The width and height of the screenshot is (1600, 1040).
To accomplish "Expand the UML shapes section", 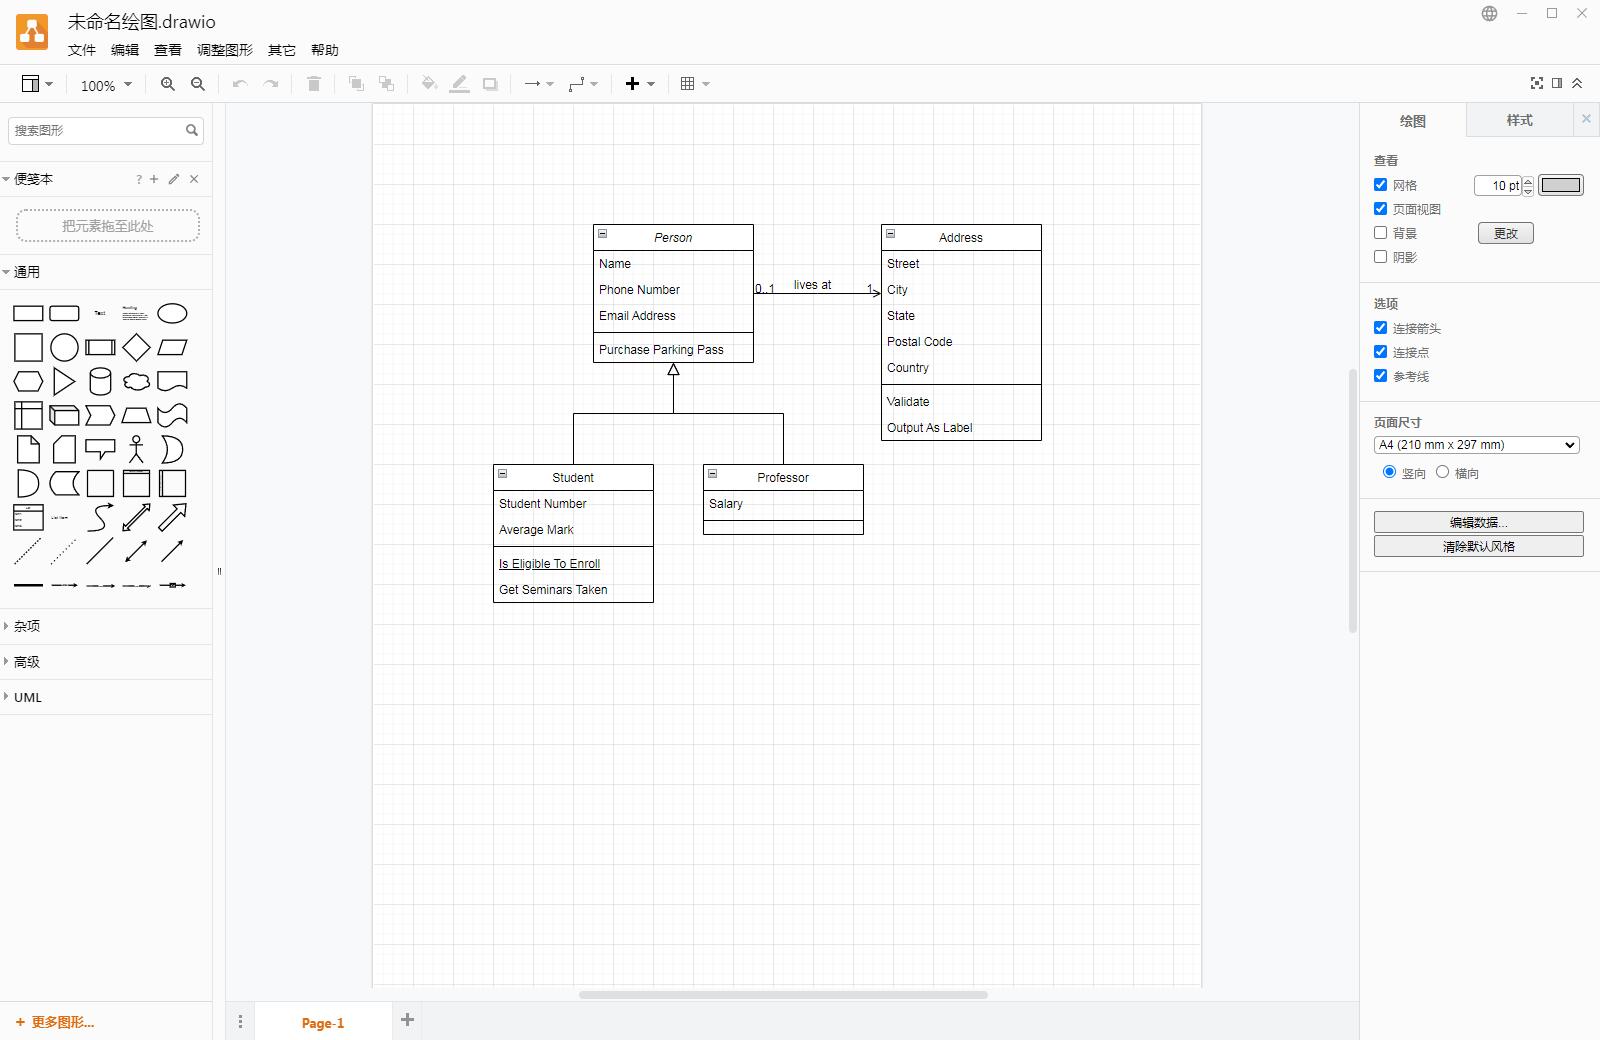I will [28, 697].
